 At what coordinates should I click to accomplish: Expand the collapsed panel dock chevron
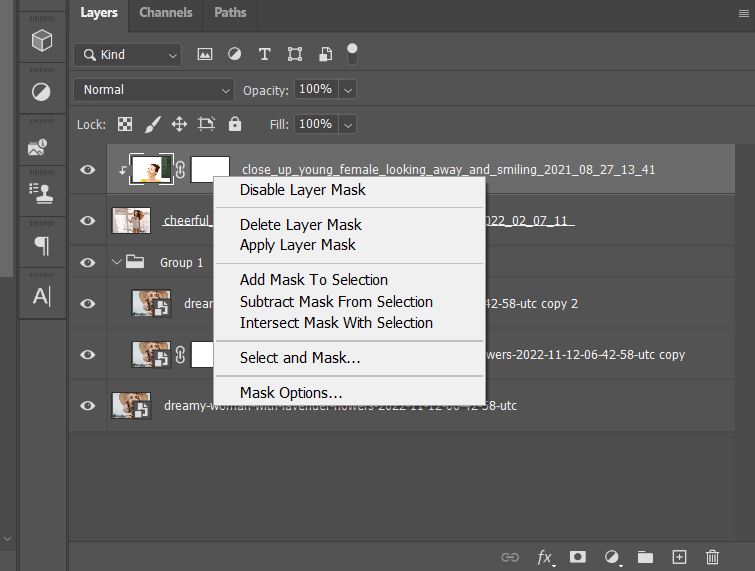click(7, 538)
